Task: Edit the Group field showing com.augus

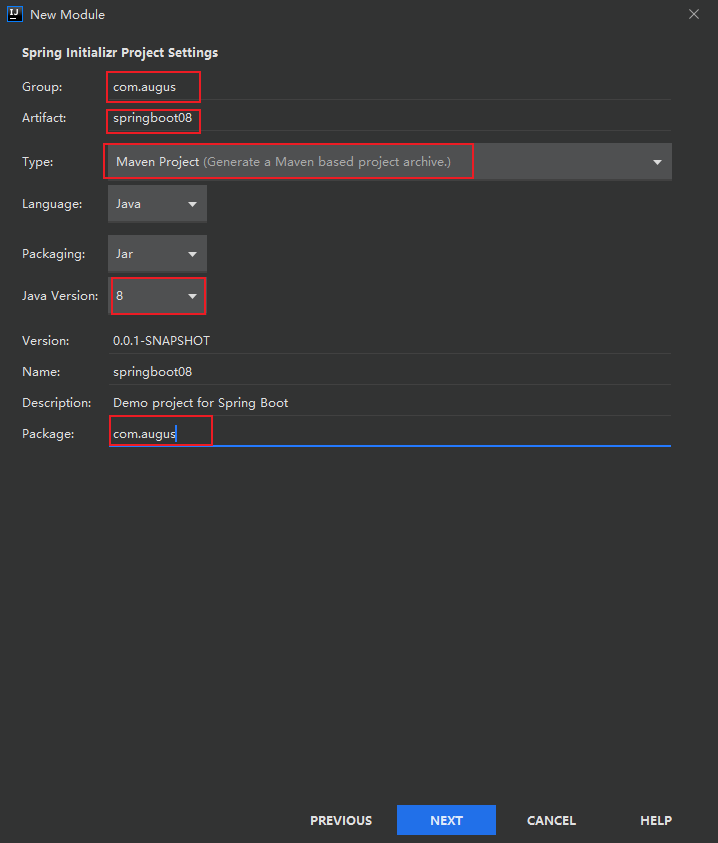Action: coord(153,86)
